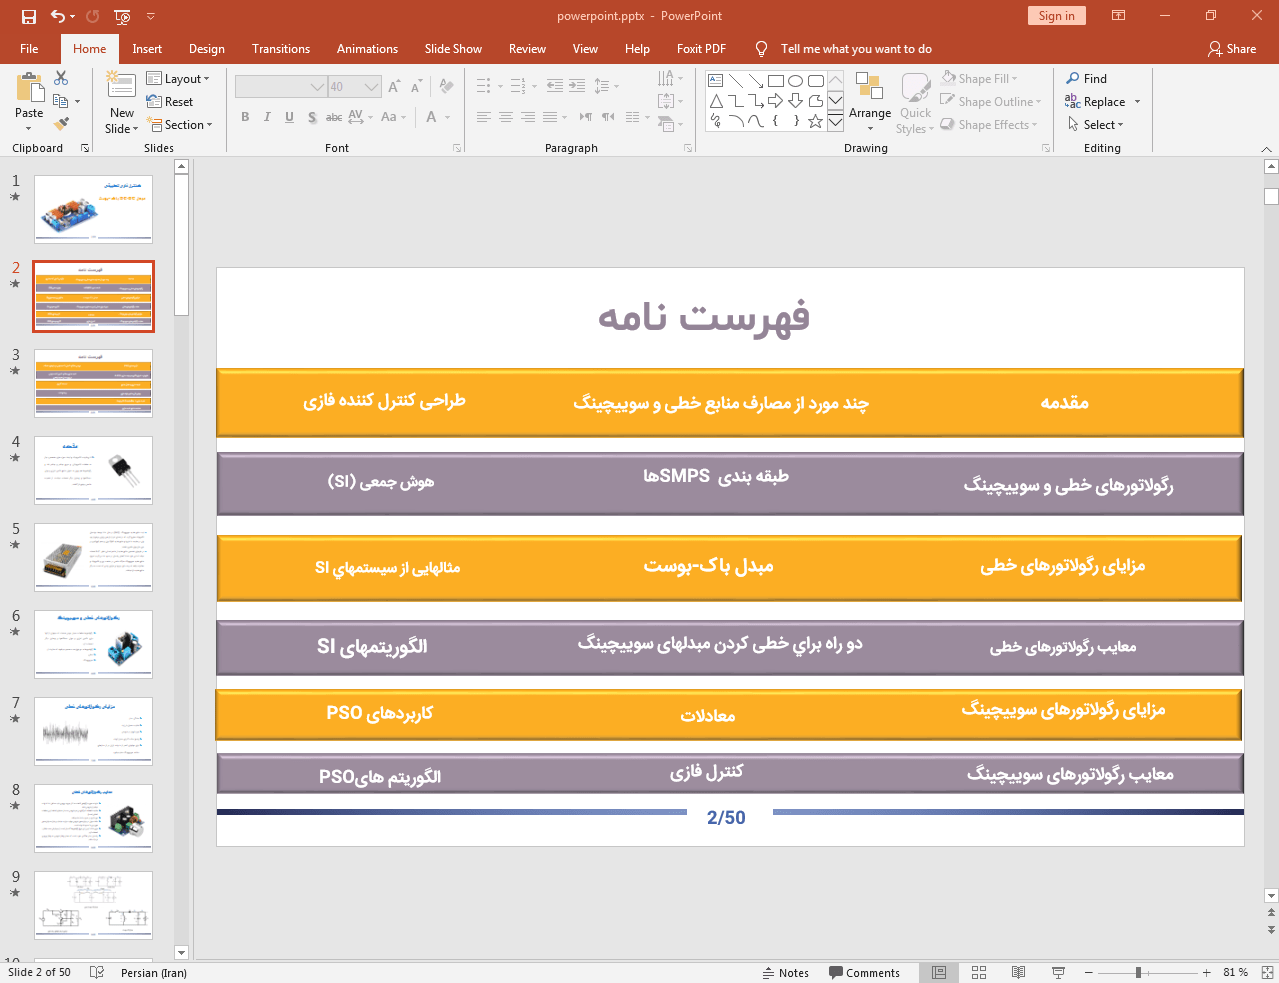Open Reading View from status bar
Viewport: 1279px width, 983px height.
1018,972
